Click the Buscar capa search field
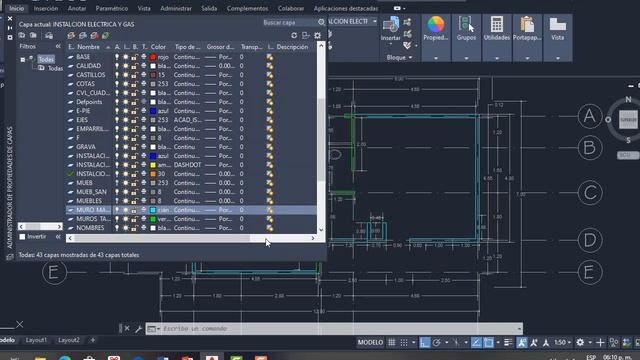 [289, 22]
